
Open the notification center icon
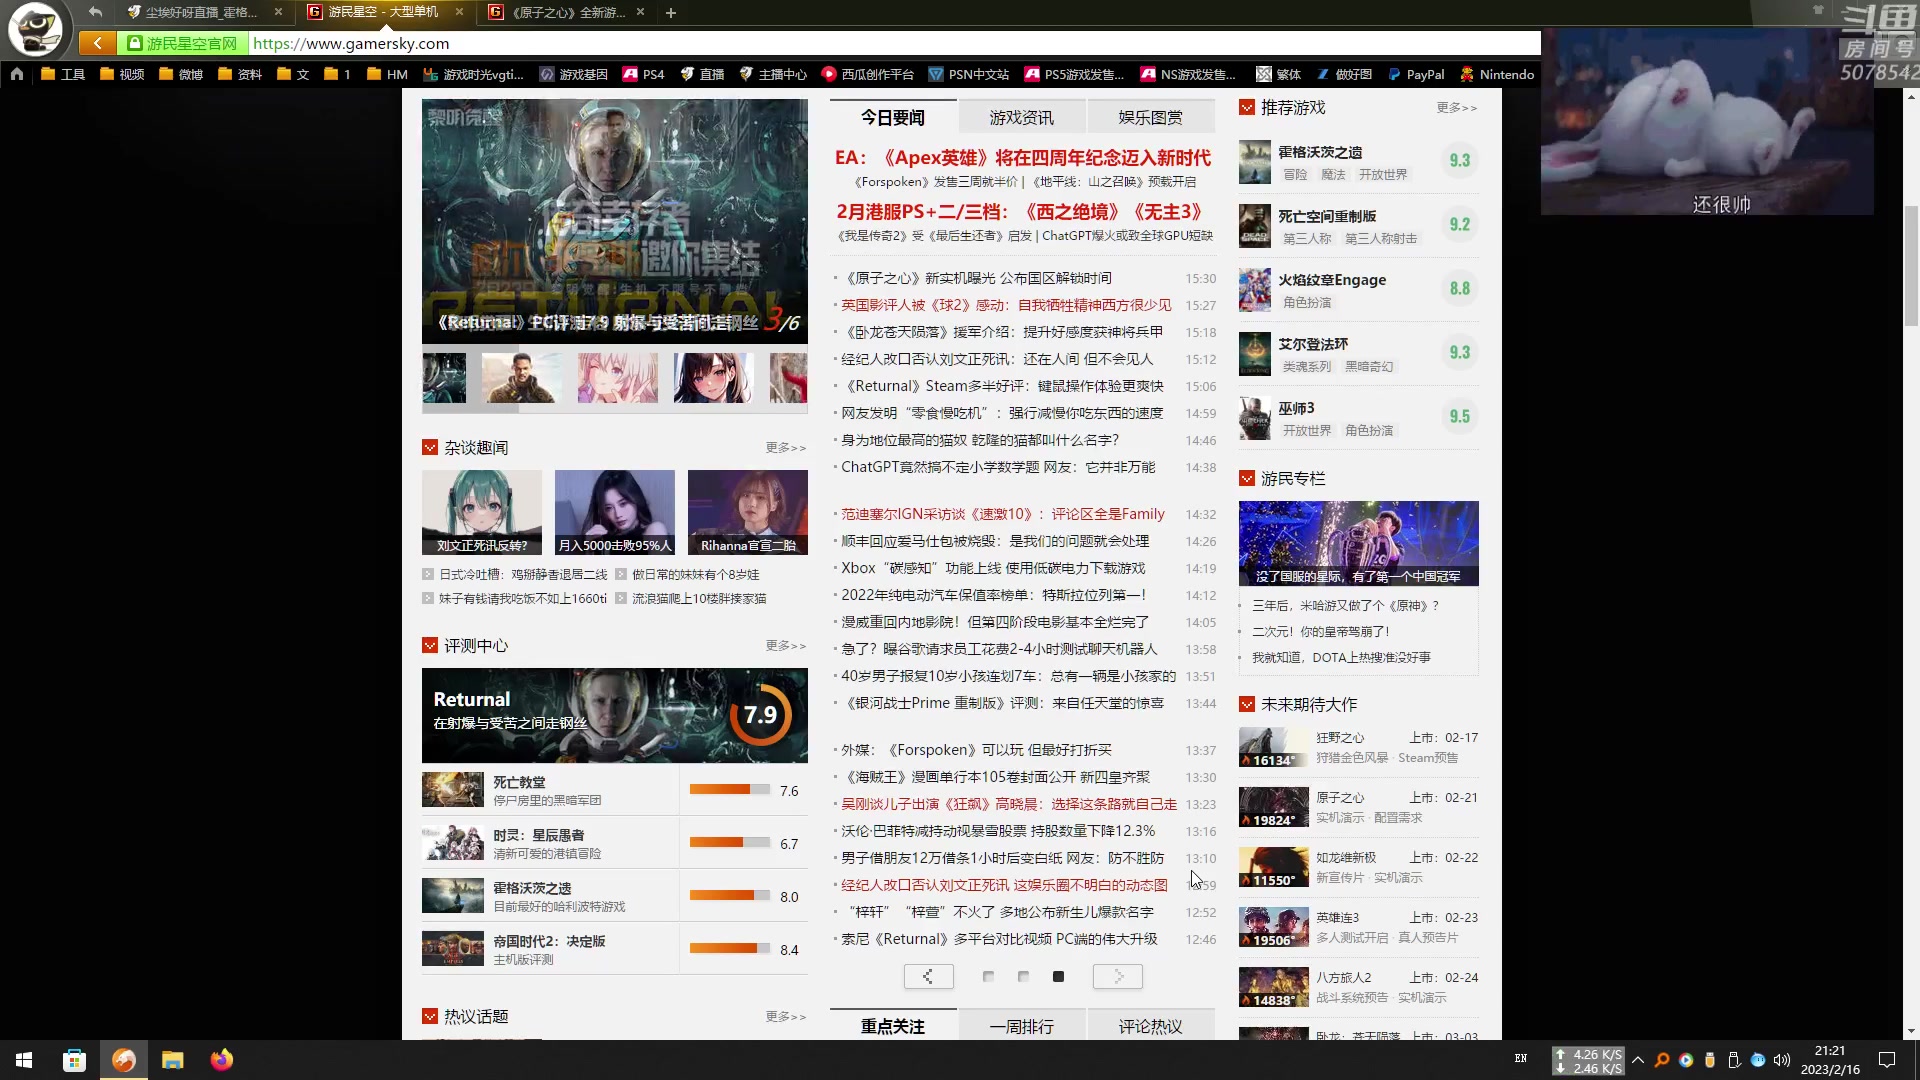1887,1060
